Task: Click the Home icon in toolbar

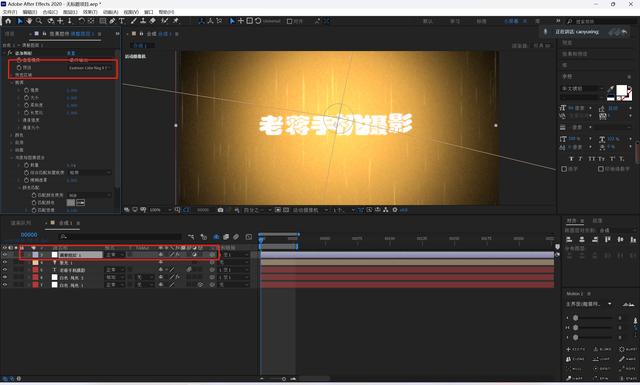Action: click(x=8, y=21)
